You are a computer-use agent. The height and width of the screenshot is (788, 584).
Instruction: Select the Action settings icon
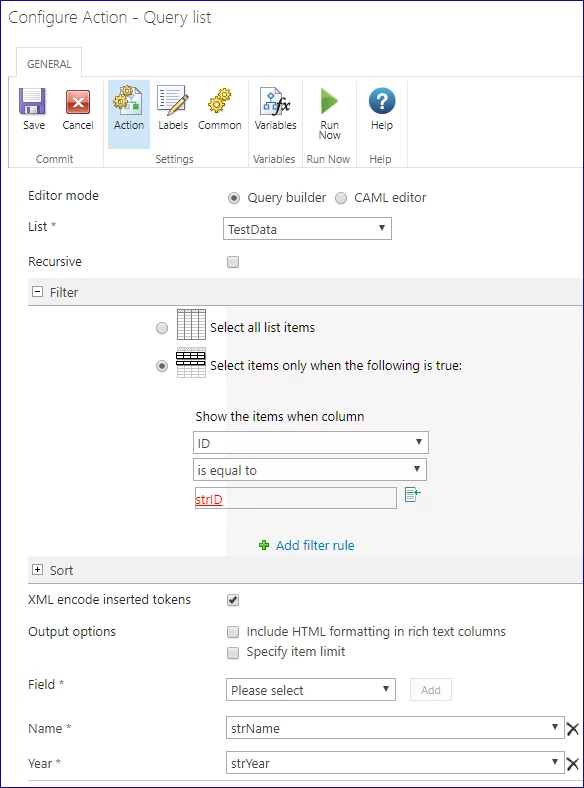click(x=128, y=100)
